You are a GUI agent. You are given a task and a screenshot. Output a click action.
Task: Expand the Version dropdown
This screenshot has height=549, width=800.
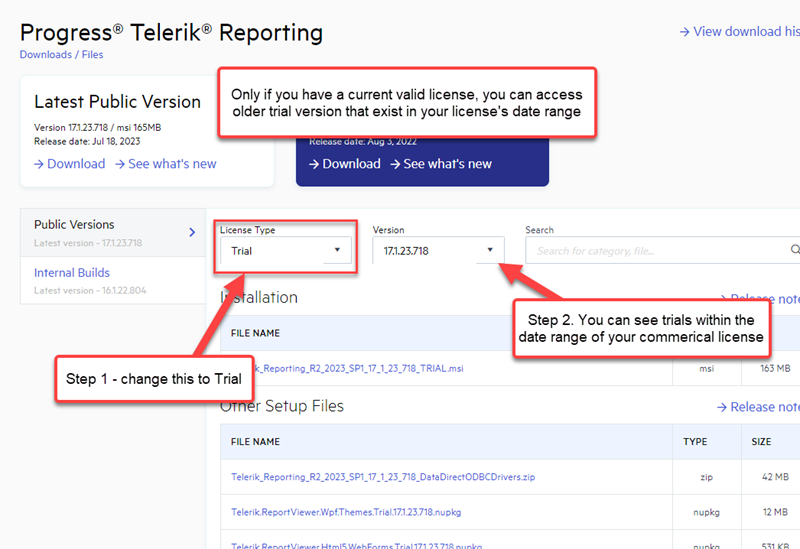[x=438, y=250]
